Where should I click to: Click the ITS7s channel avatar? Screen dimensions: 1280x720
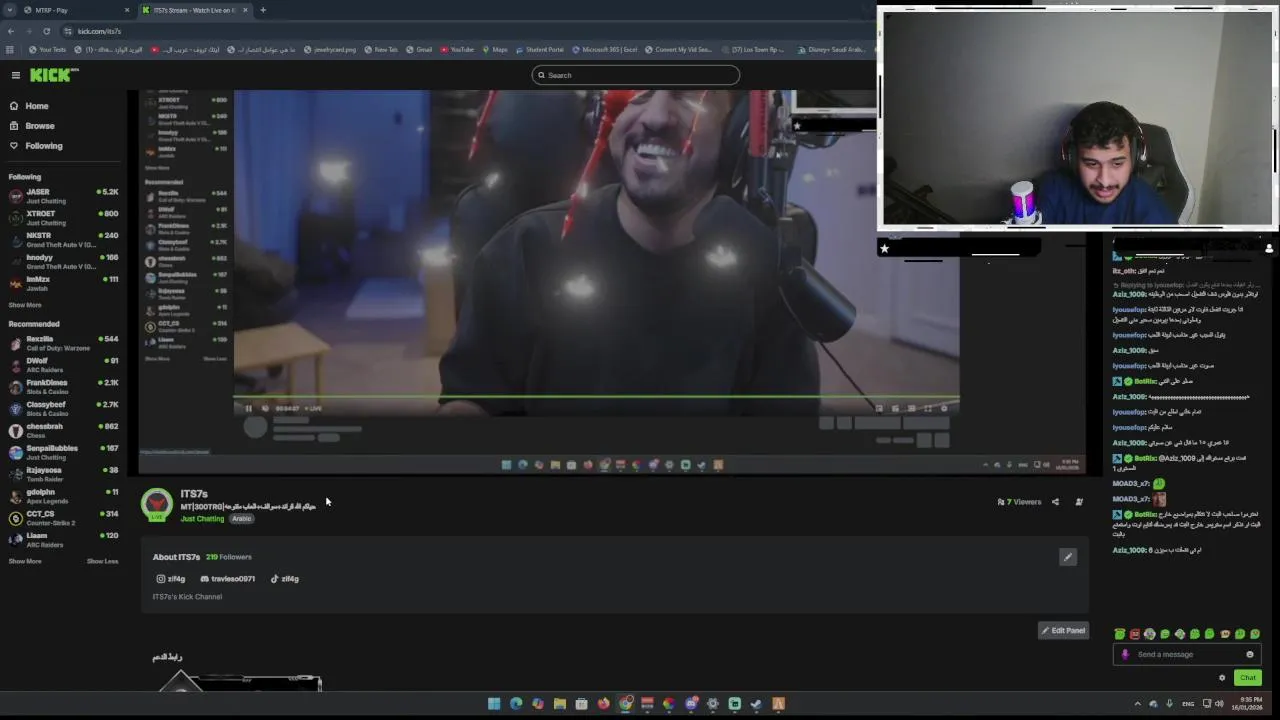click(x=156, y=505)
